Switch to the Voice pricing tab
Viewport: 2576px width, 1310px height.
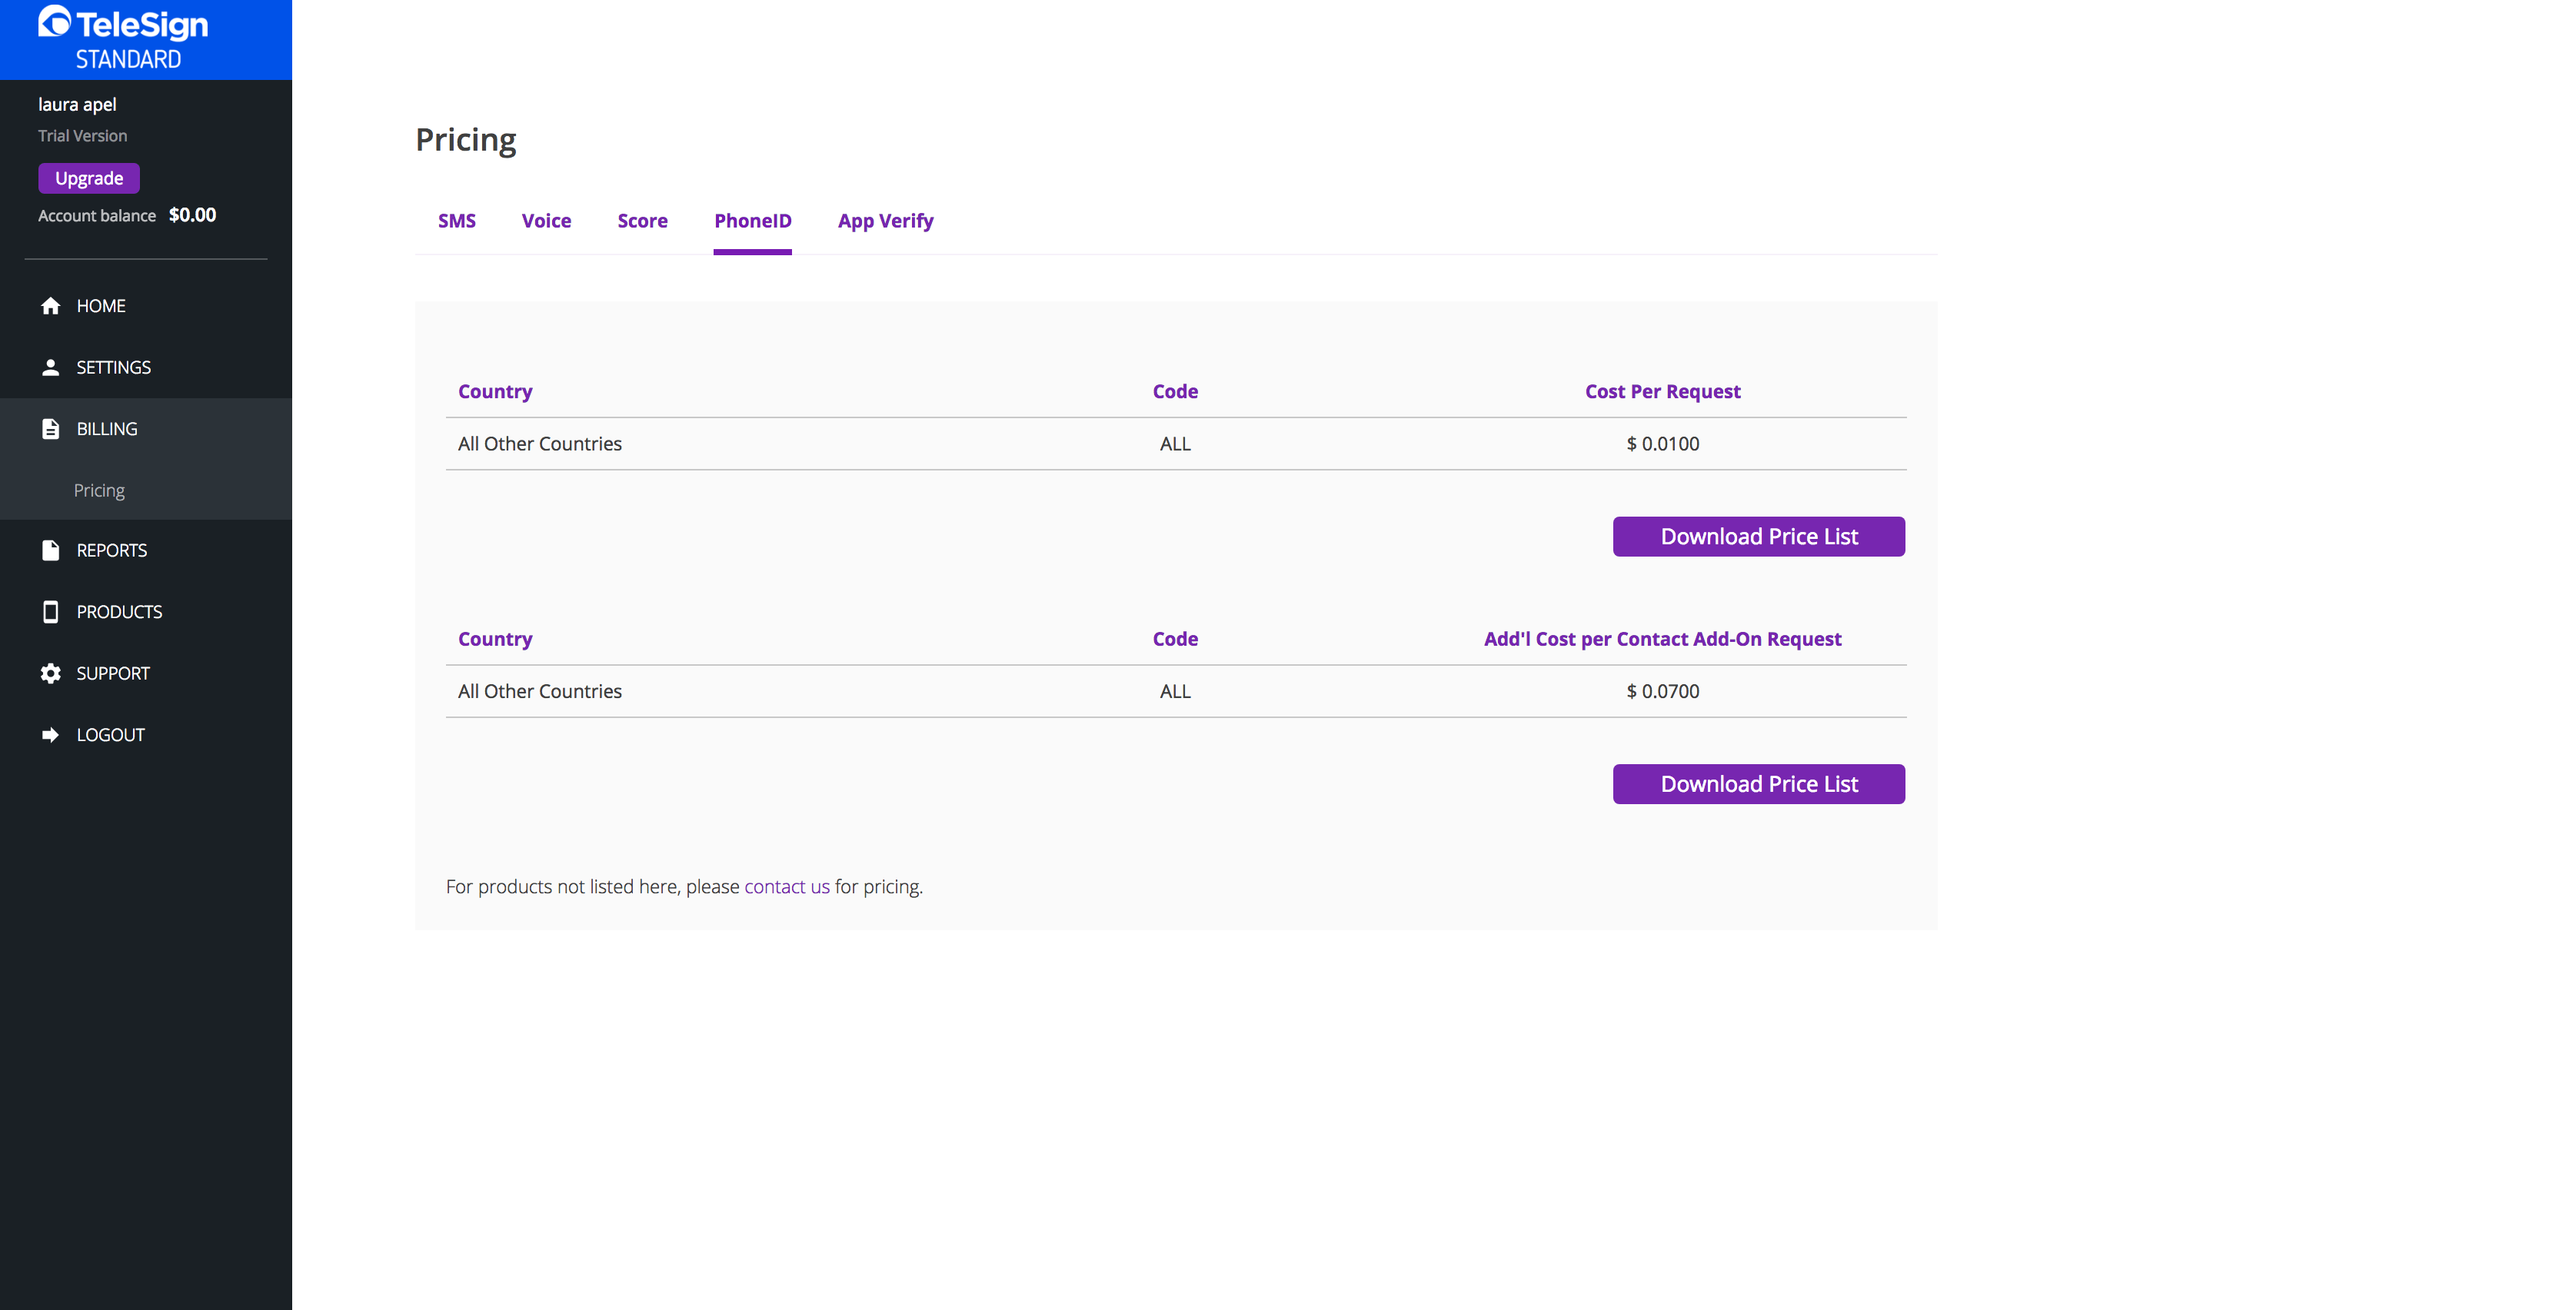click(x=546, y=221)
